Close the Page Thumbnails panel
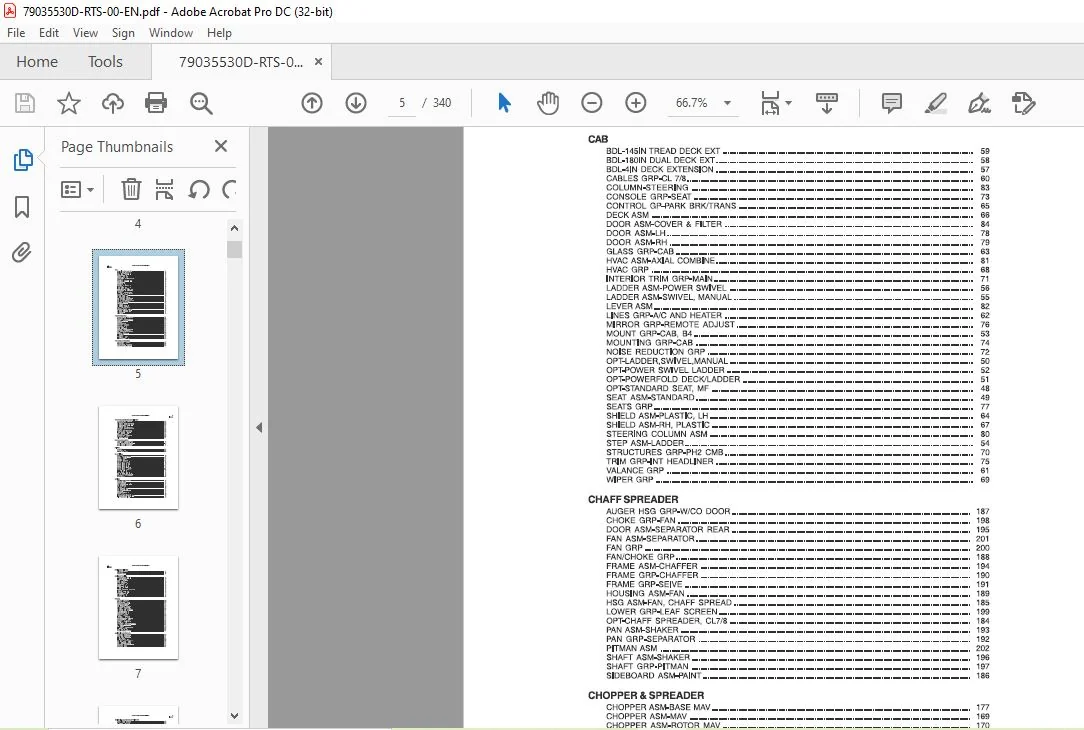This screenshot has height=730, width=1084. click(221, 146)
